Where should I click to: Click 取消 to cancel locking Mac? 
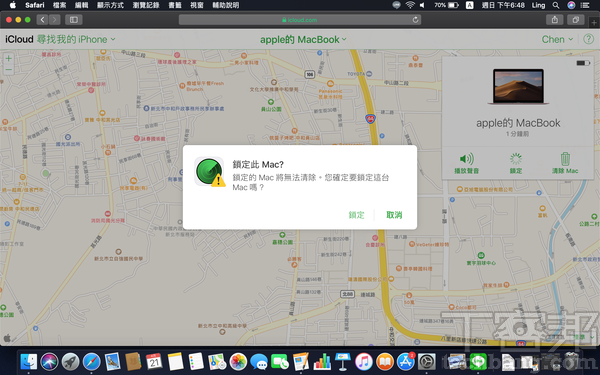pos(394,215)
